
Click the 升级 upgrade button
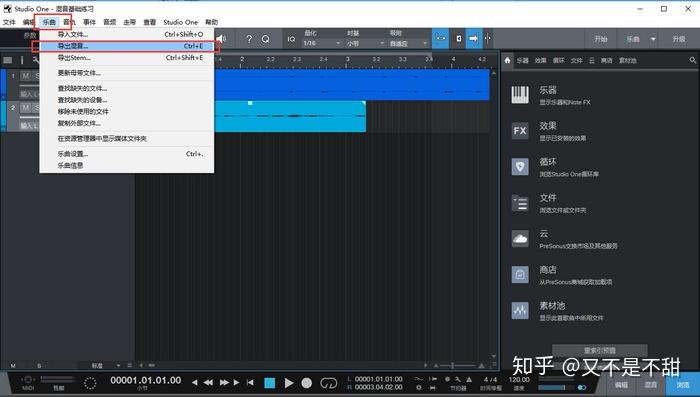pos(679,39)
